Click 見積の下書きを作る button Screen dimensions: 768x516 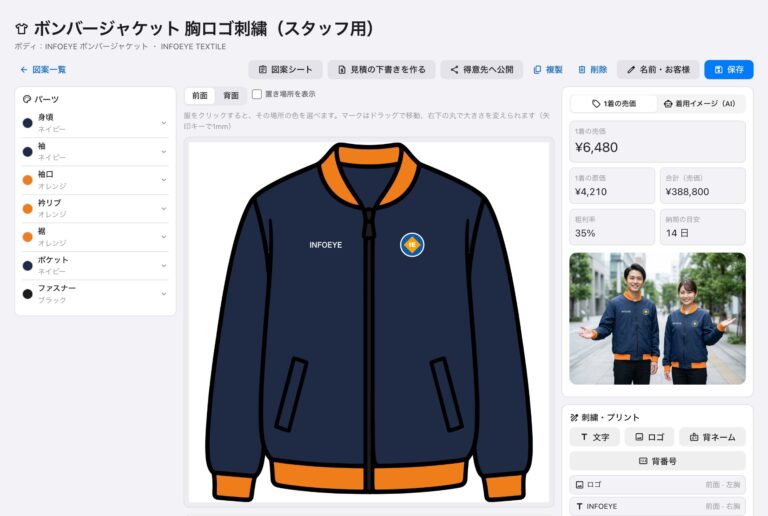tap(382, 70)
